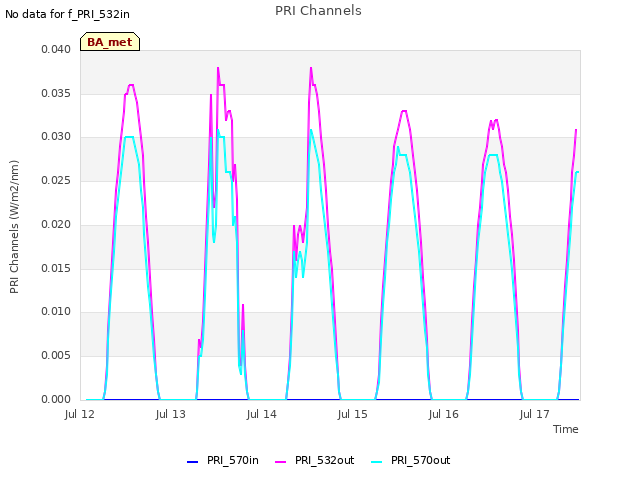Click the 'PRI Channels (W/m2/nm)' y-axis label
The image size is (640, 480).
(x=14, y=227)
